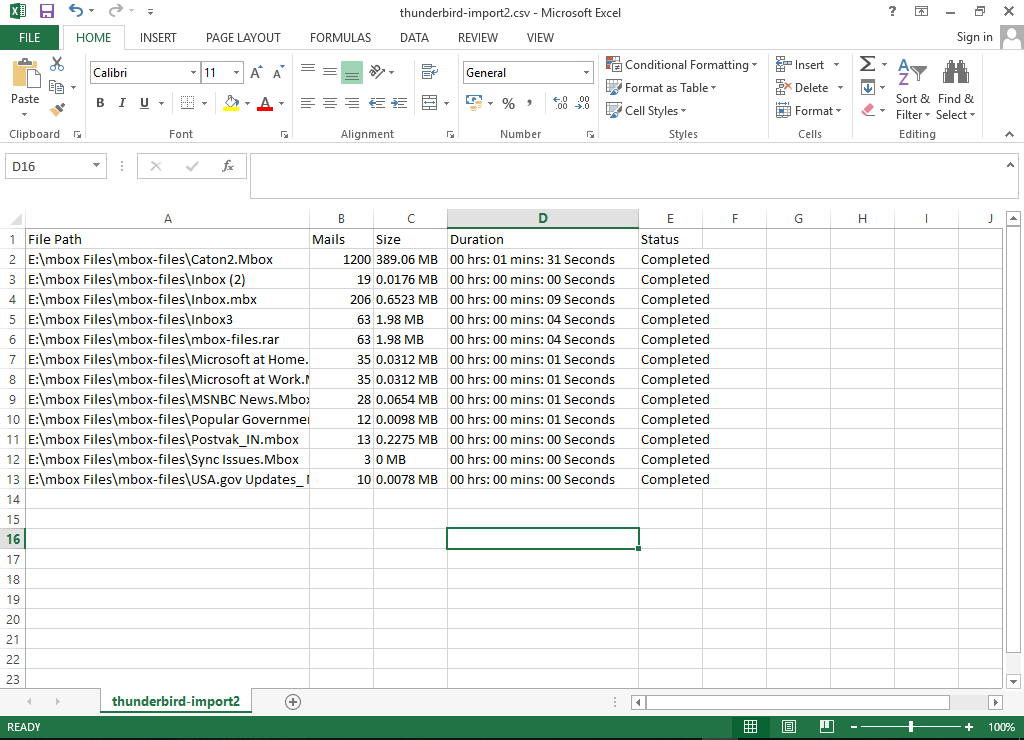The image size is (1024, 740).
Task: Toggle Bold formatting
Action: coord(100,103)
